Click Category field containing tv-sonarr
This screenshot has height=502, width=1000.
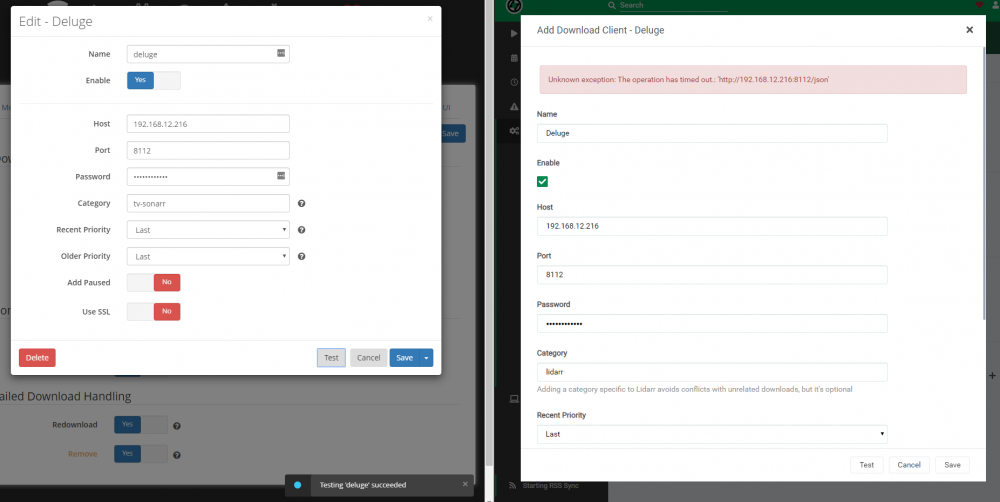click(x=208, y=203)
